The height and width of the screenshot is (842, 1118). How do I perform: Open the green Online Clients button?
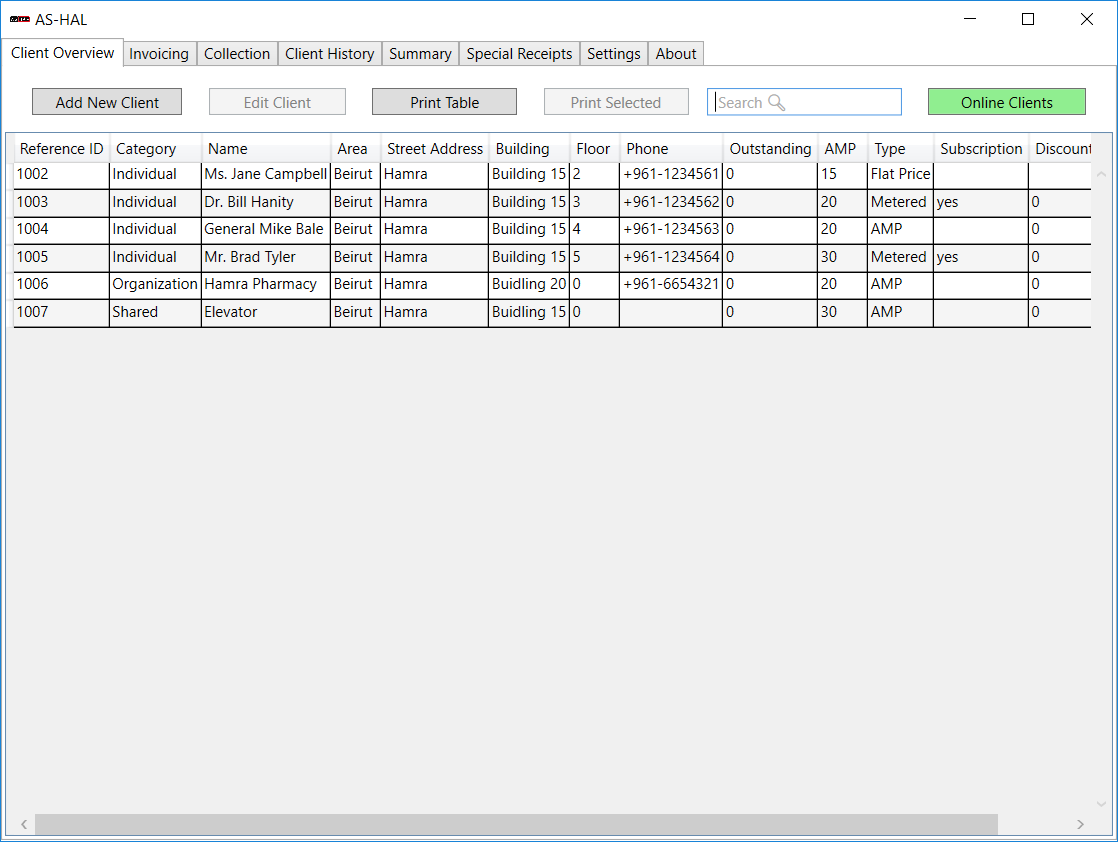(x=1007, y=102)
